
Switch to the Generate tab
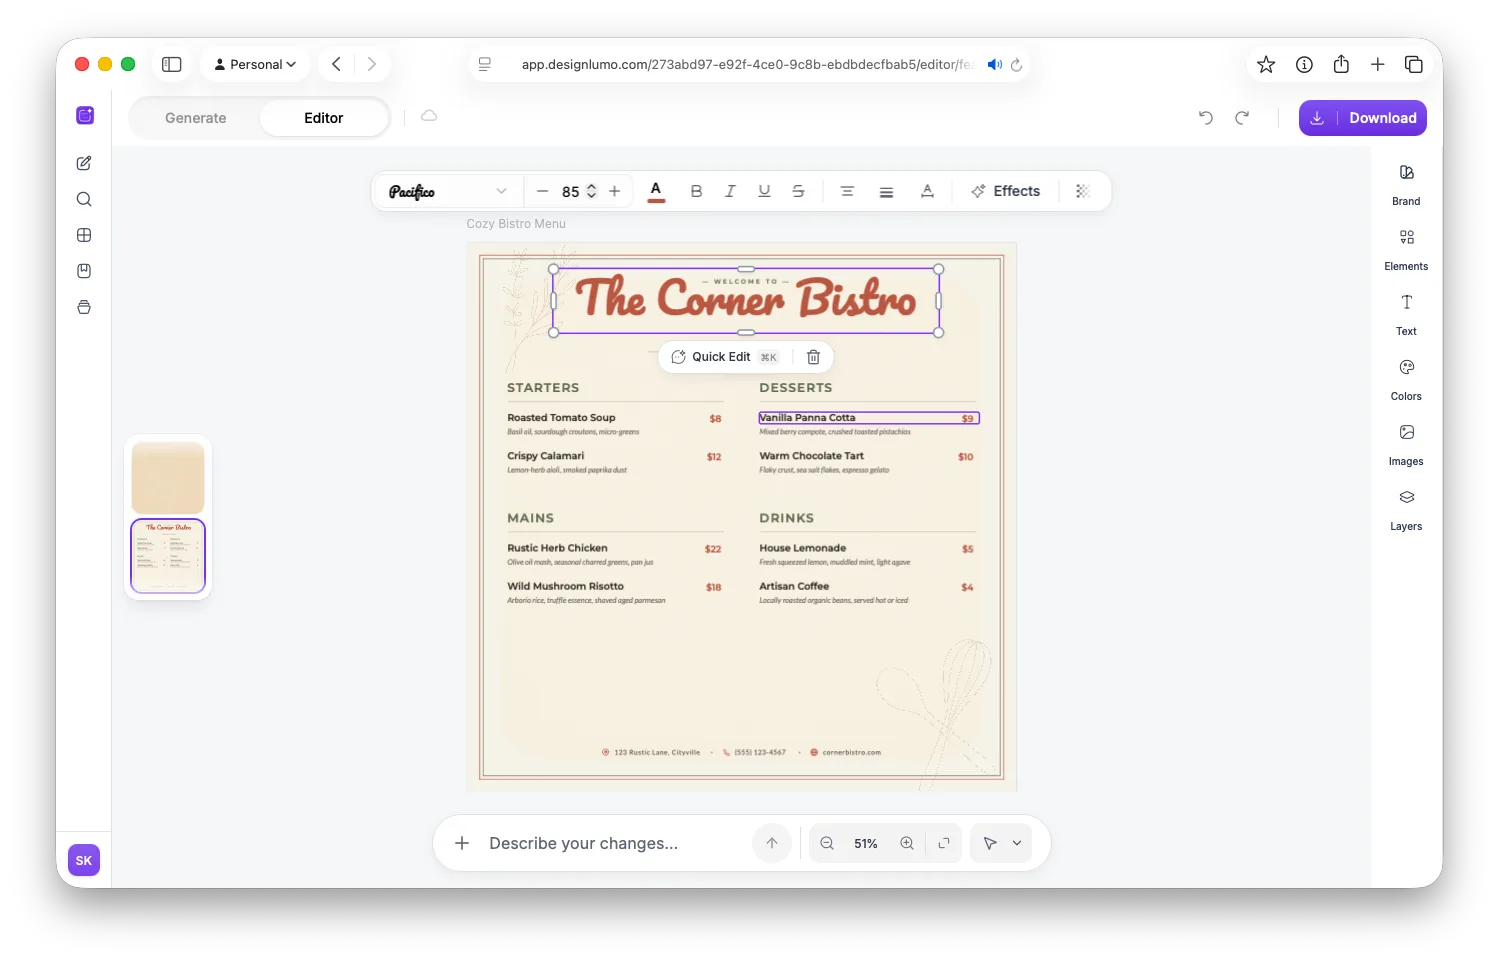[x=196, y=118]
